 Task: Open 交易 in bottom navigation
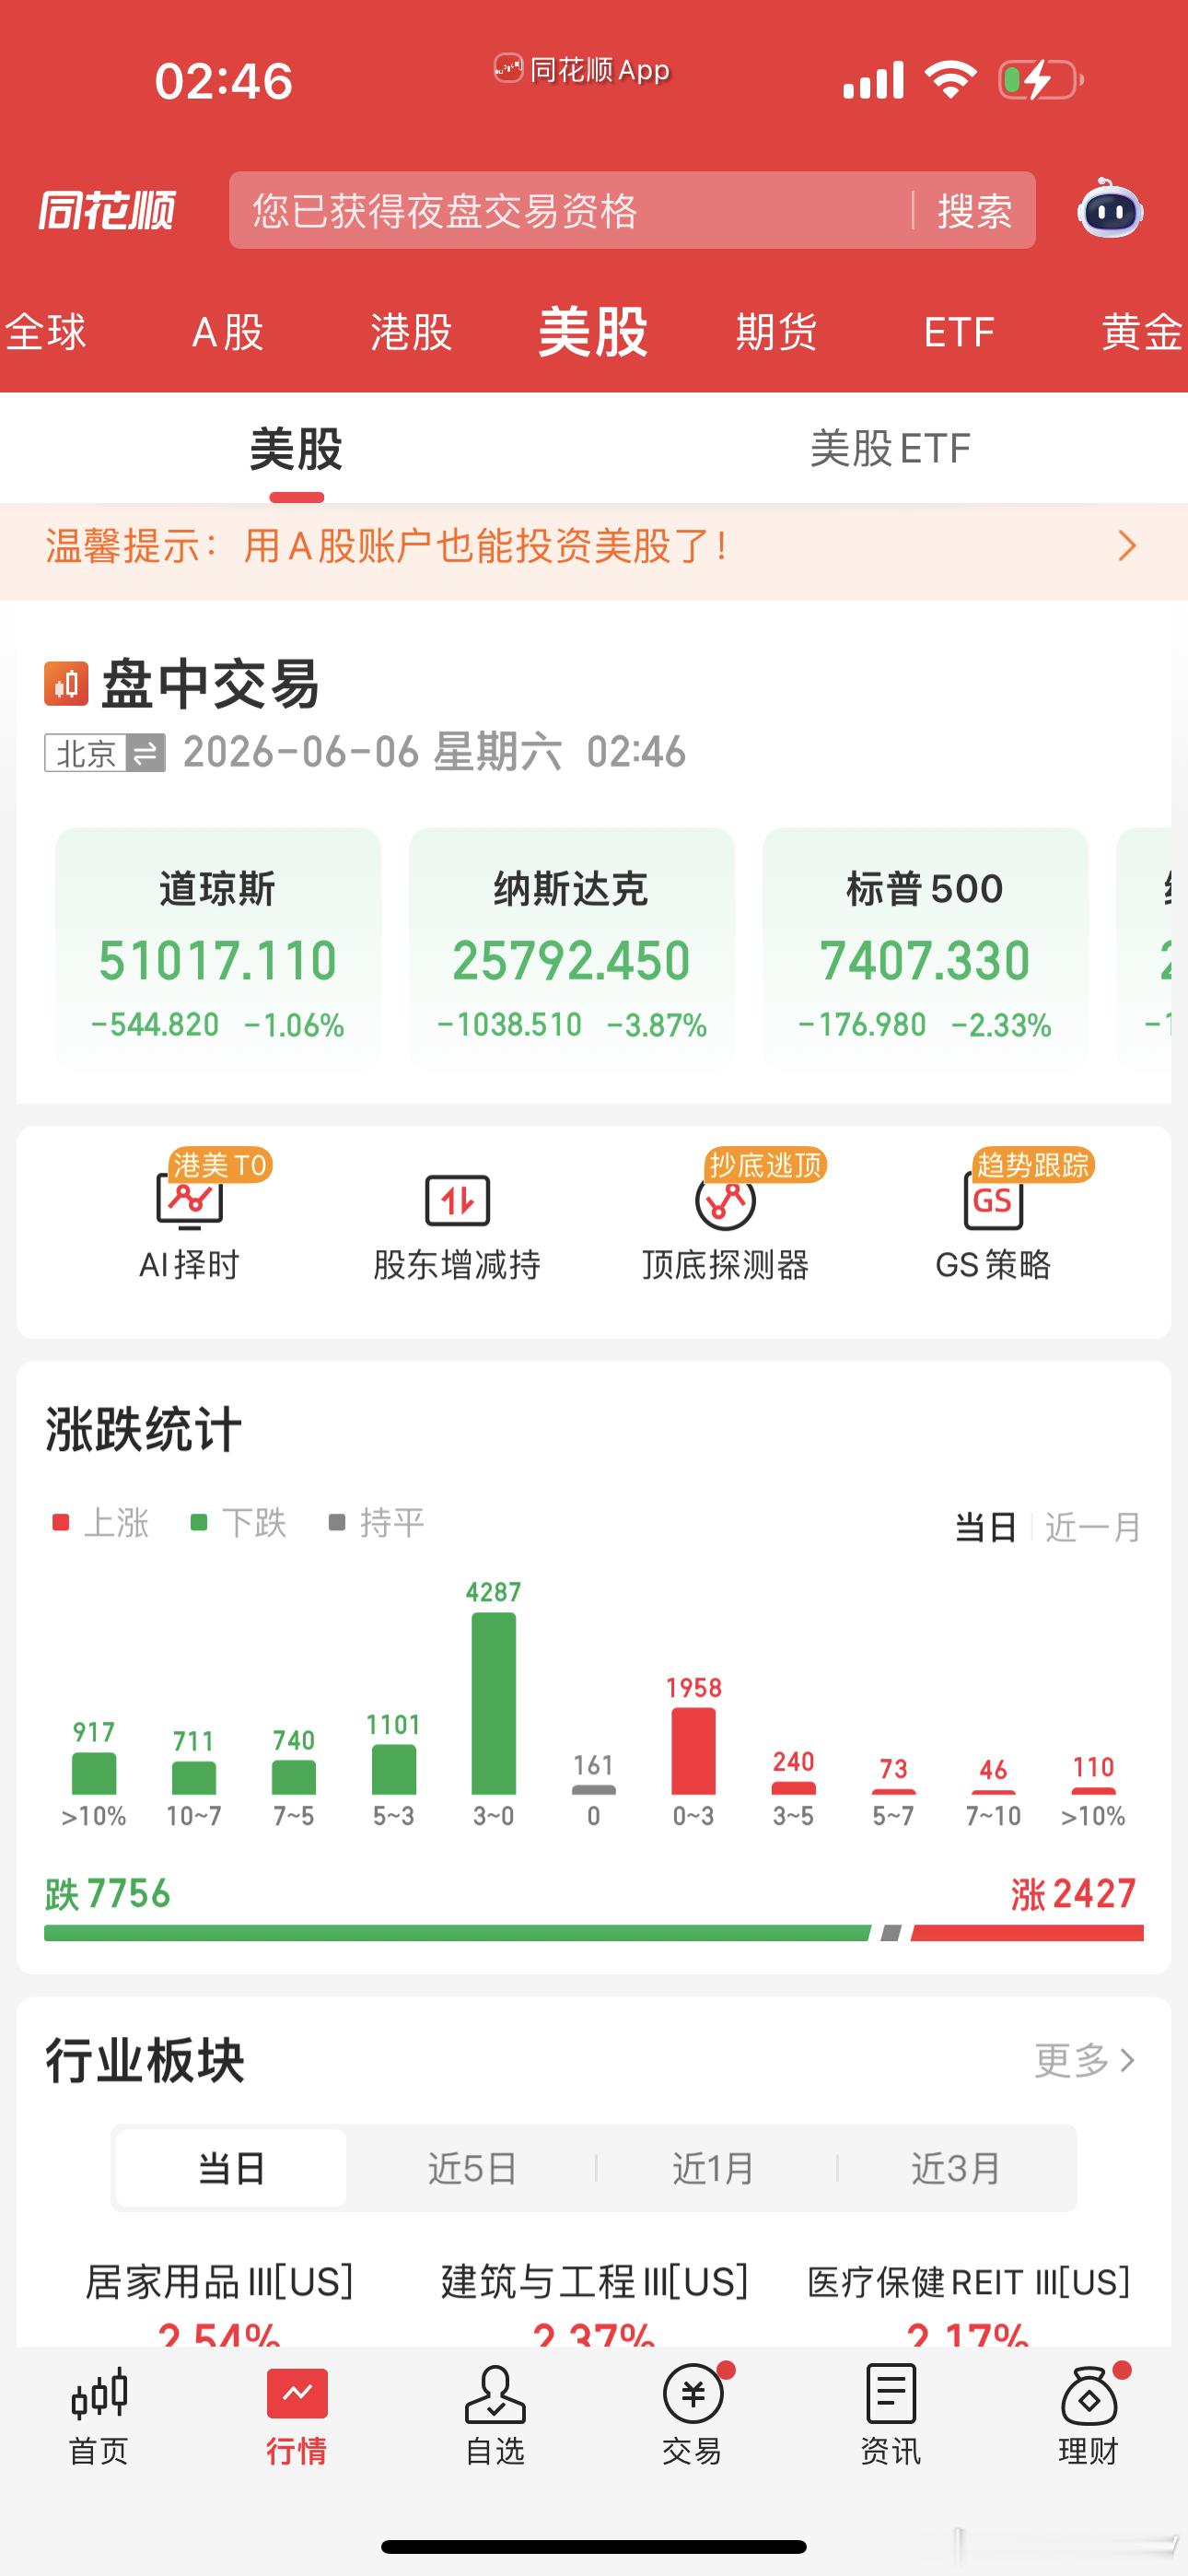693,2416
